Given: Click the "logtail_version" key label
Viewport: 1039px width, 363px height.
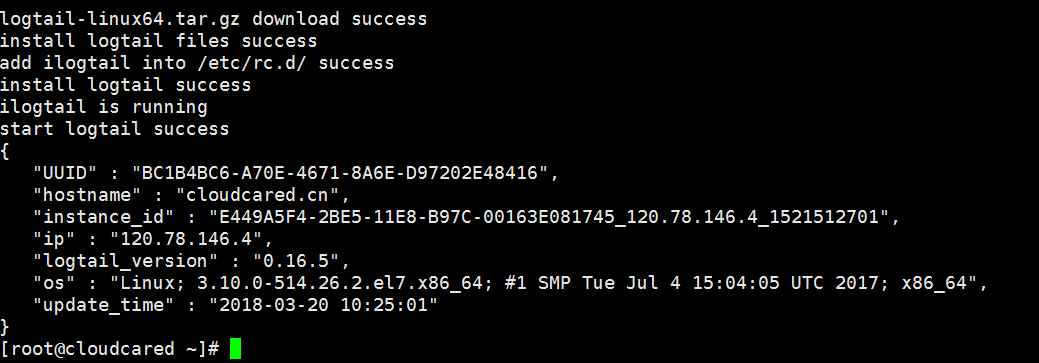Looking at the screenshot, I should (x=121, y=261).
